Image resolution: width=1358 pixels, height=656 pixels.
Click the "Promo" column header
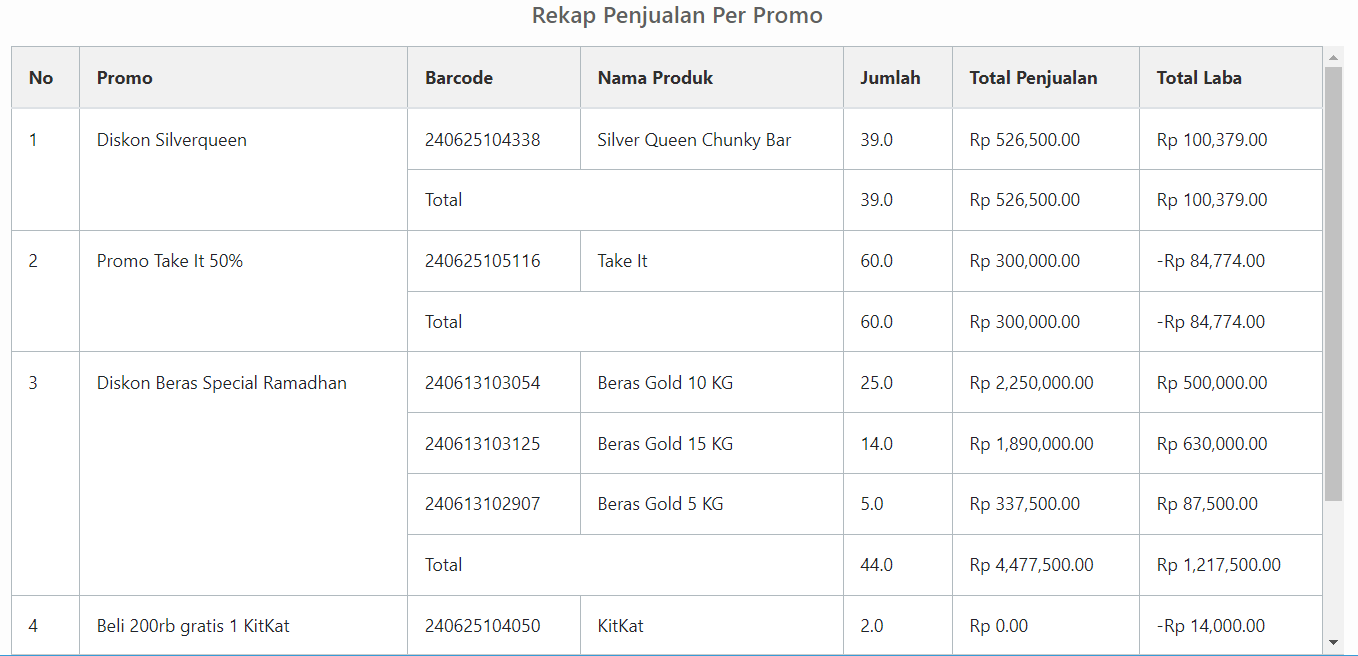125,78
